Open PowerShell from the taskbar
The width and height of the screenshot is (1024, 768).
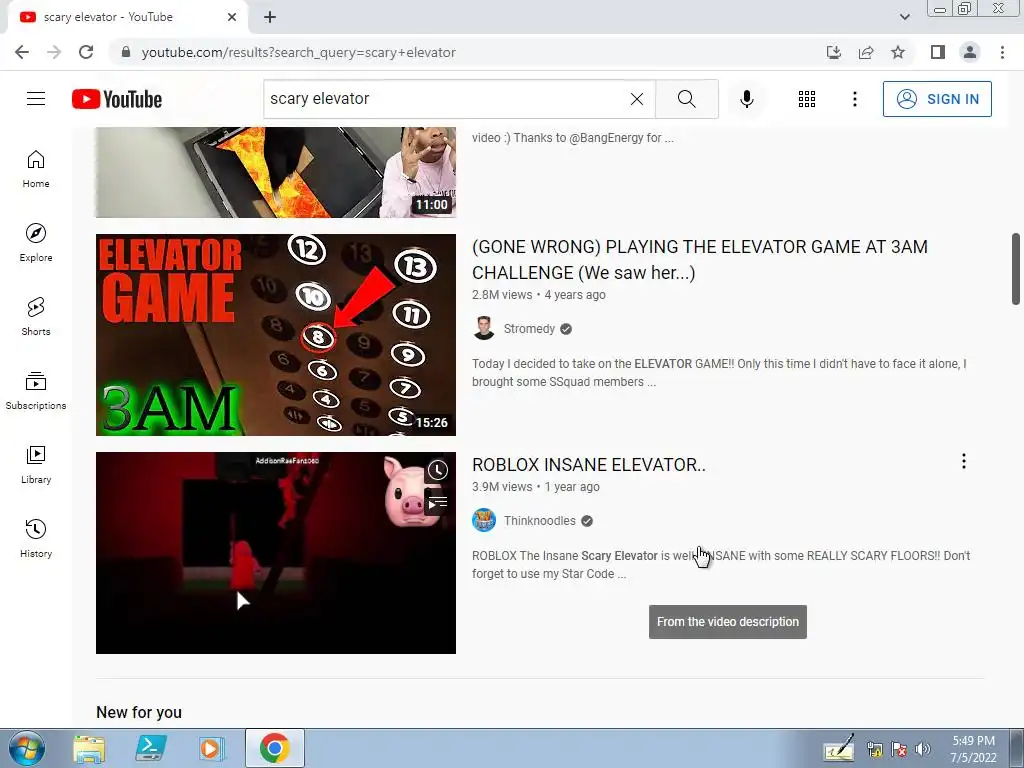pos(151,748)
